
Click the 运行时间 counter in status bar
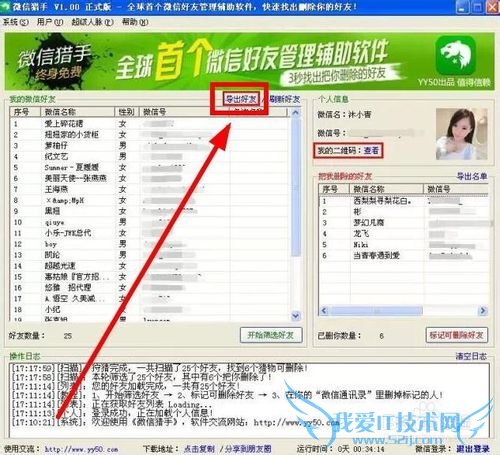pyautogui.click(x=361, y=449)
